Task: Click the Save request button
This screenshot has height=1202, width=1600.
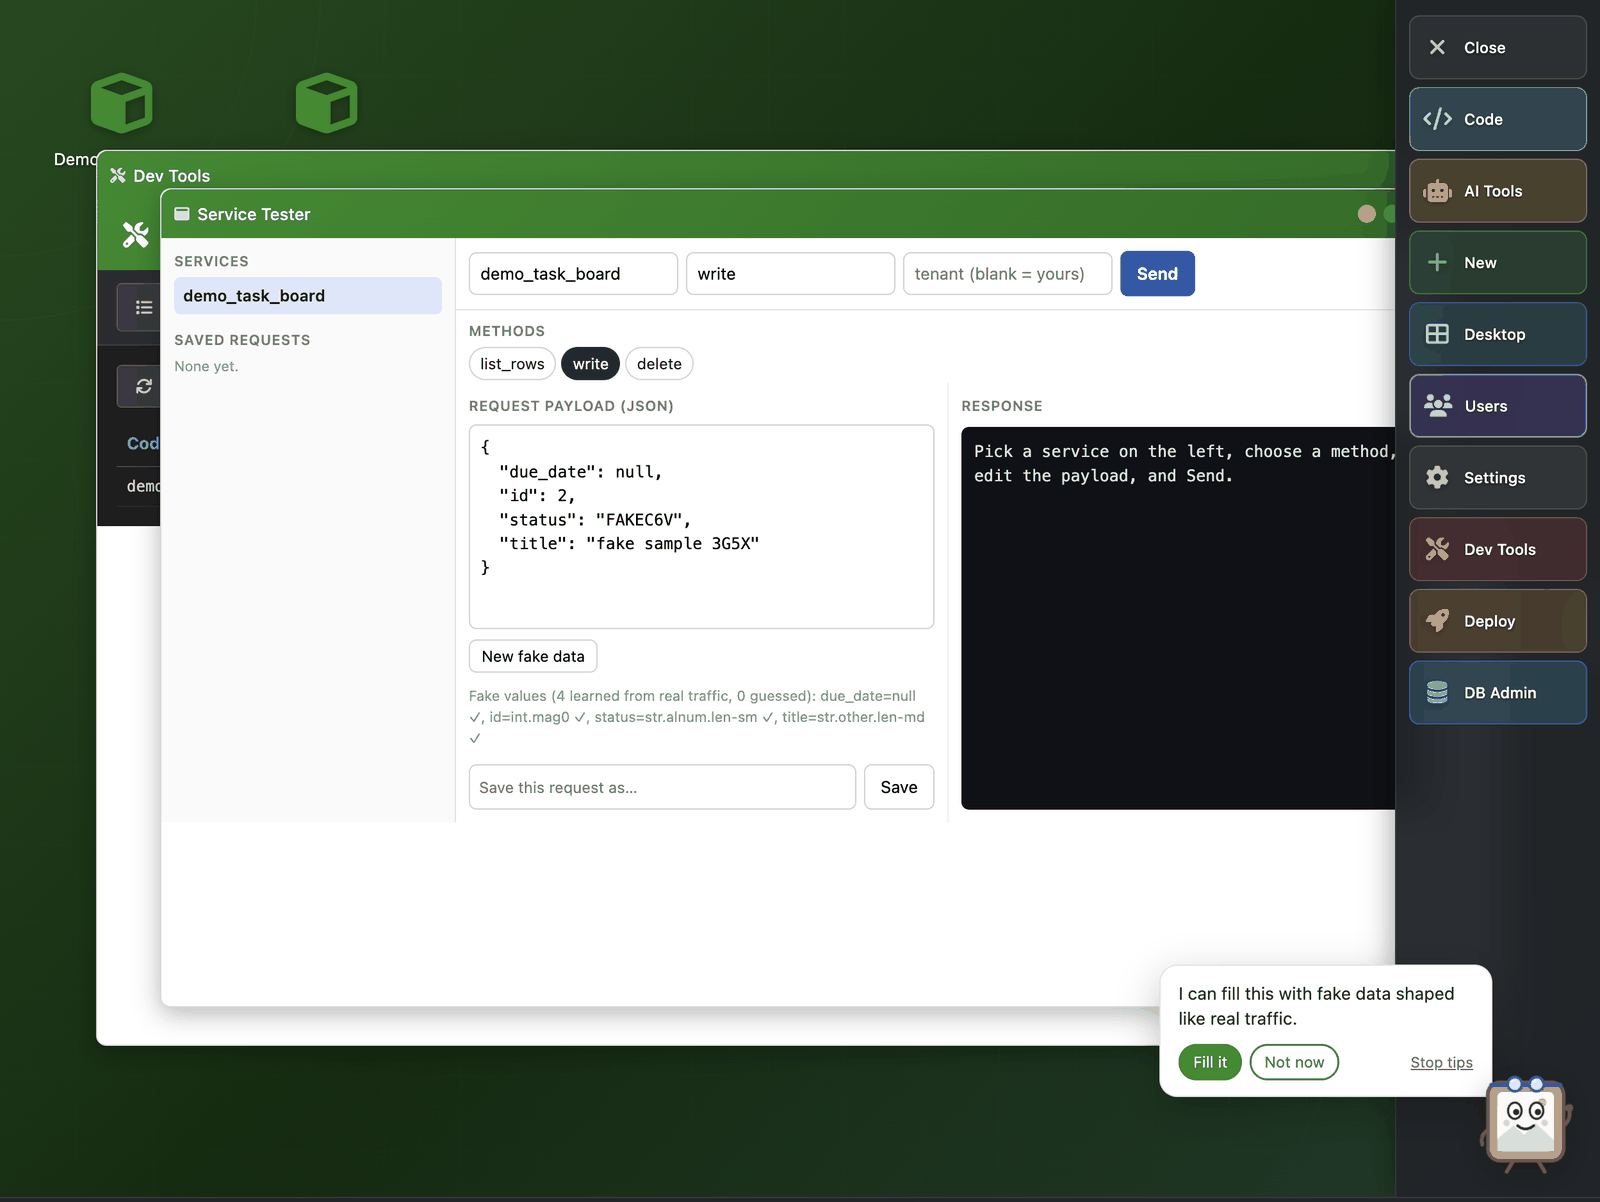Action: 899,787
